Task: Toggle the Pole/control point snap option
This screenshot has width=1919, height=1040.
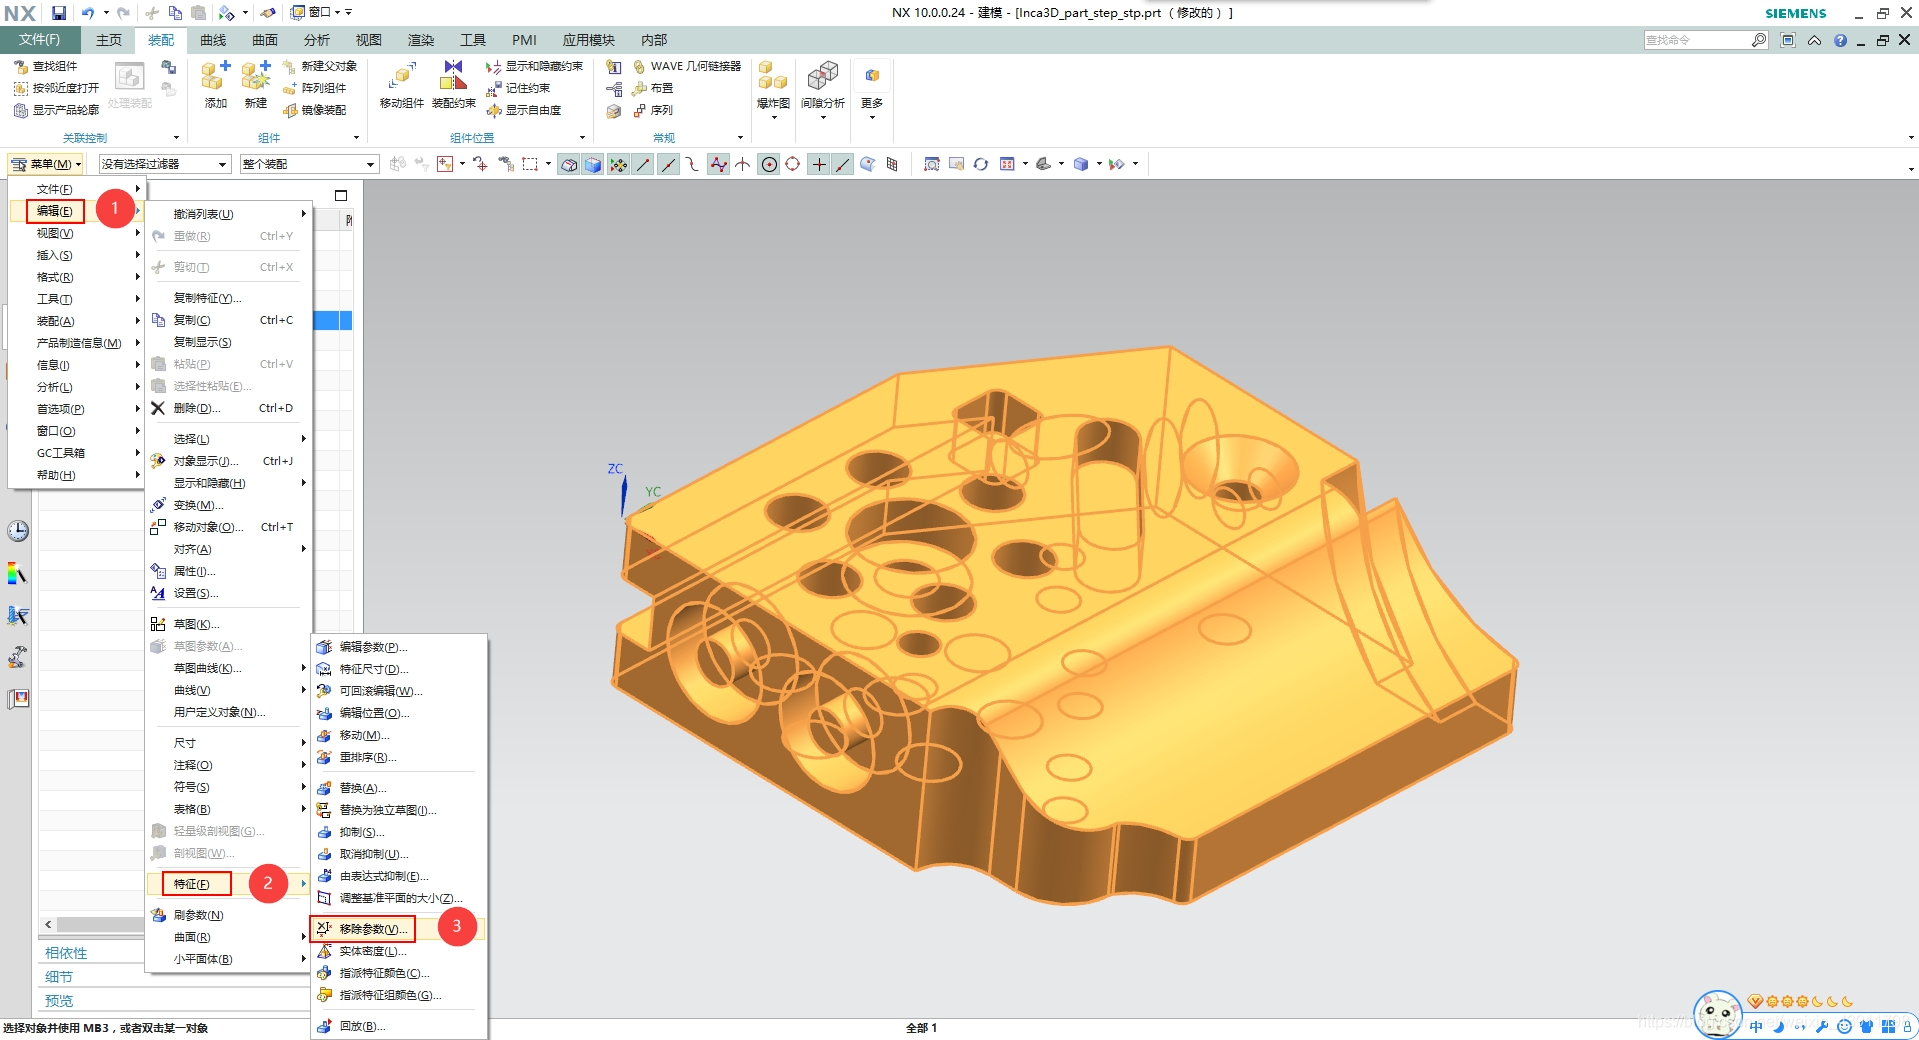Action: coord(719,164)
